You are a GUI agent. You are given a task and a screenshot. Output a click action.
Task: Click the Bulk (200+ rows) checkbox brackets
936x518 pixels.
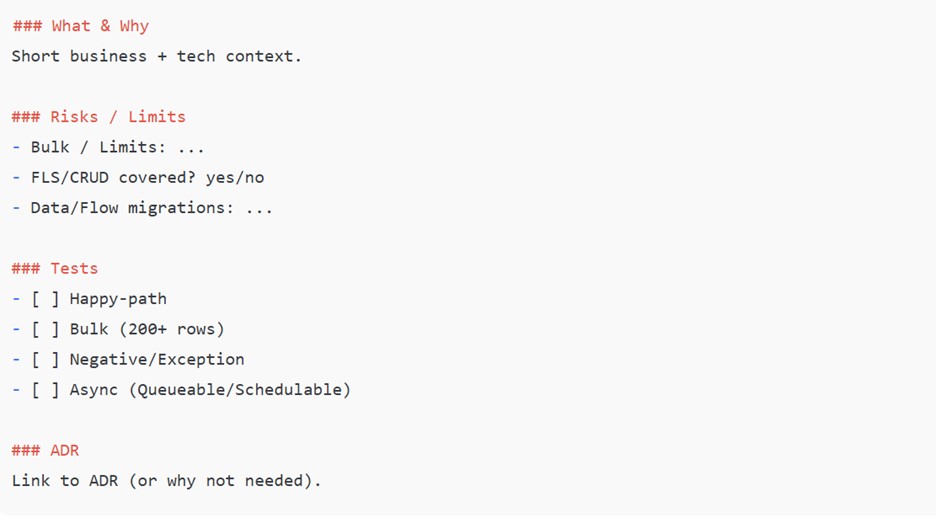coord(45,329)
